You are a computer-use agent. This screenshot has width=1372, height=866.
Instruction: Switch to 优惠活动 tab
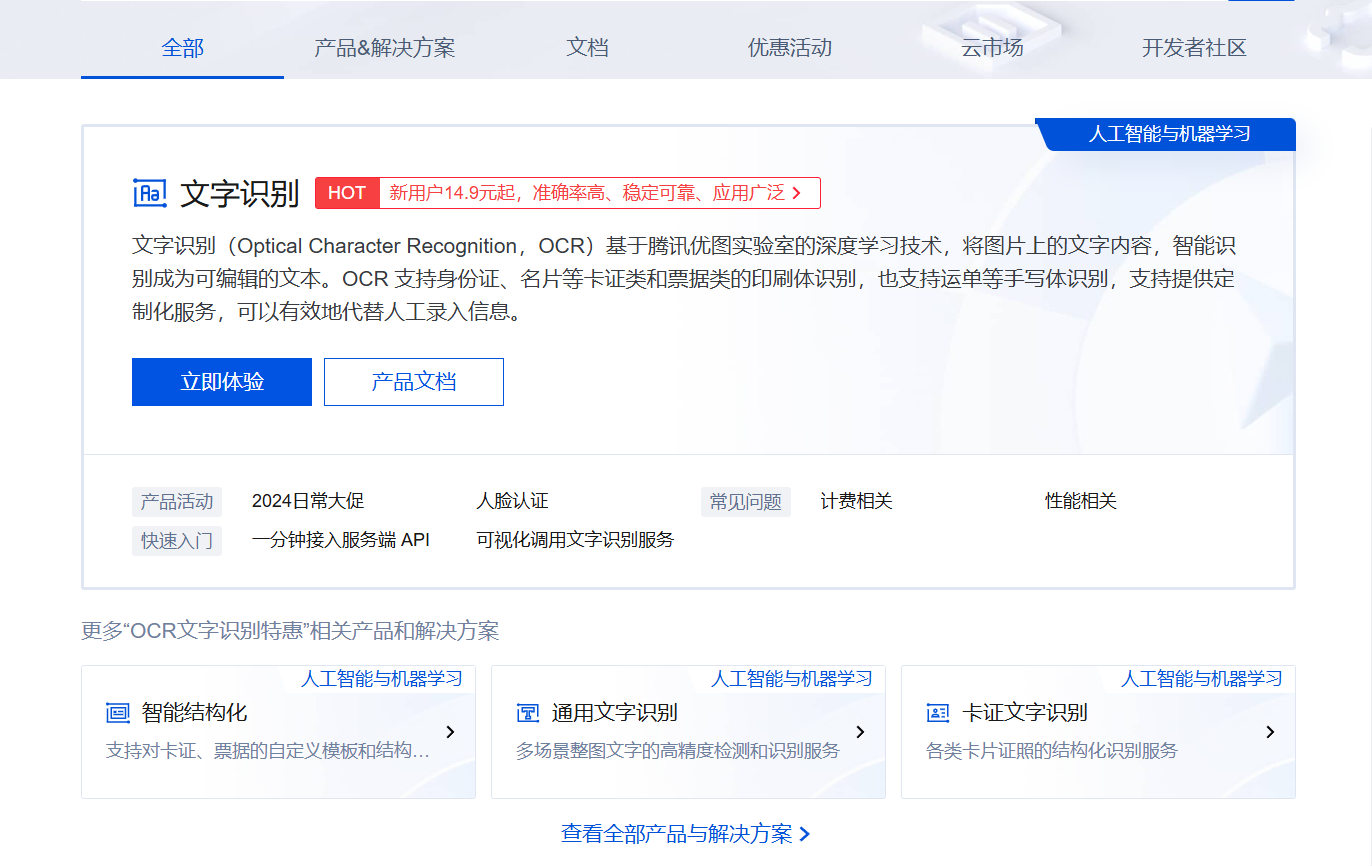(x=790, y=48)
